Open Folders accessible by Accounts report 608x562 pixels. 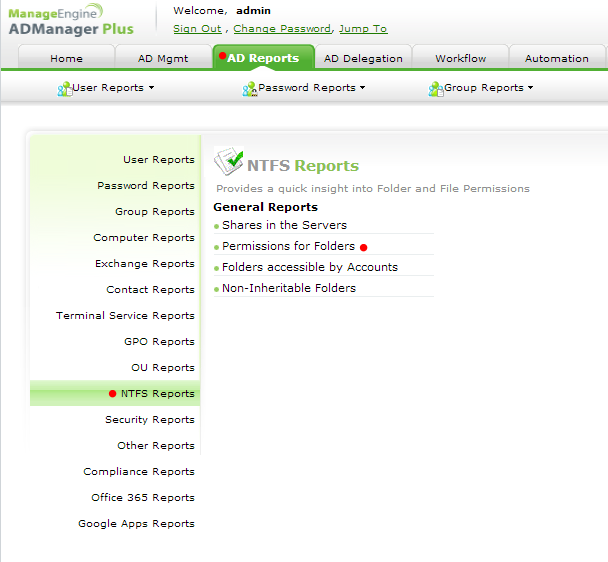pyautogui.click(x=310, y=267)
